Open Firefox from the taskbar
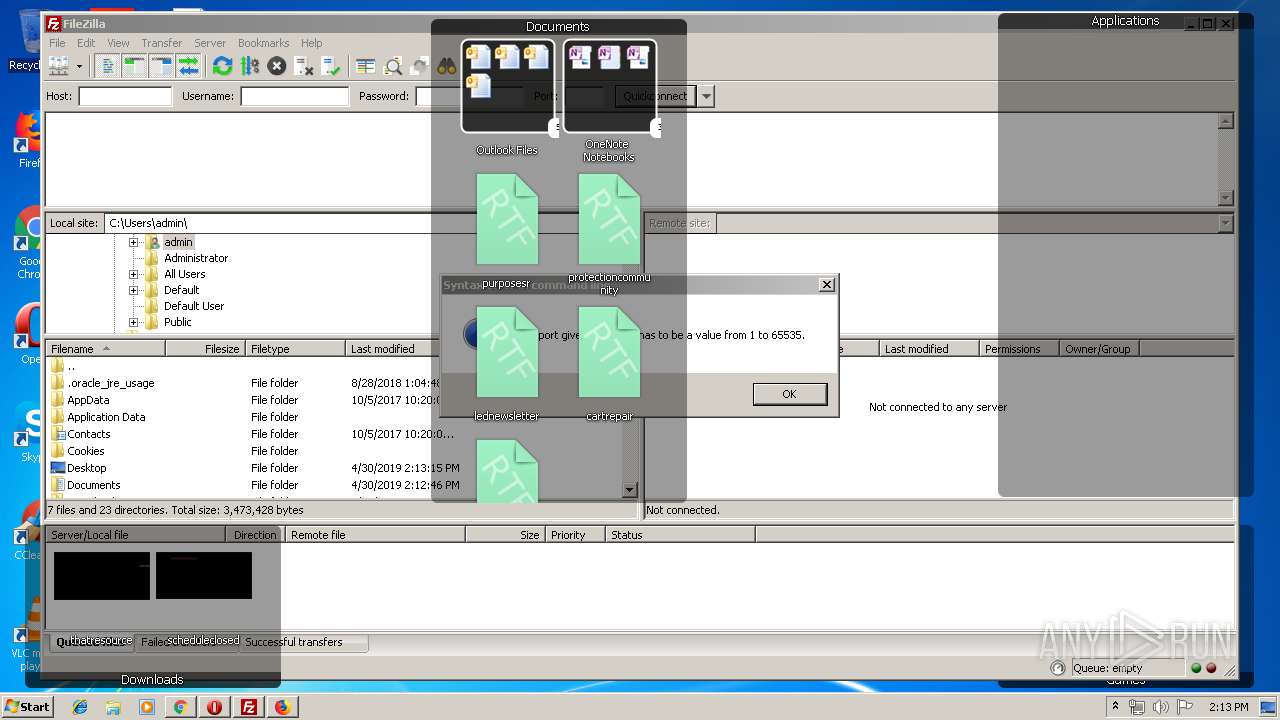The image size is (1280, 720). pos(283,707)
